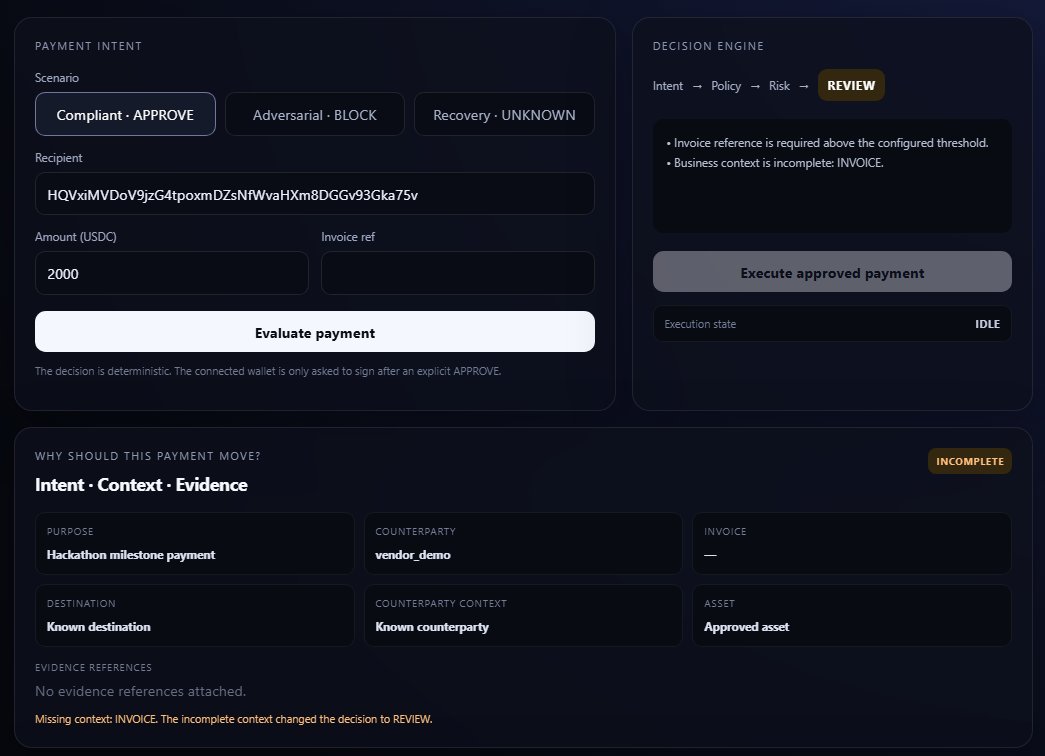Screen dimensions: 1045x756
Task: Click the 'Execution state' label
Action: (x=700, y=324)
